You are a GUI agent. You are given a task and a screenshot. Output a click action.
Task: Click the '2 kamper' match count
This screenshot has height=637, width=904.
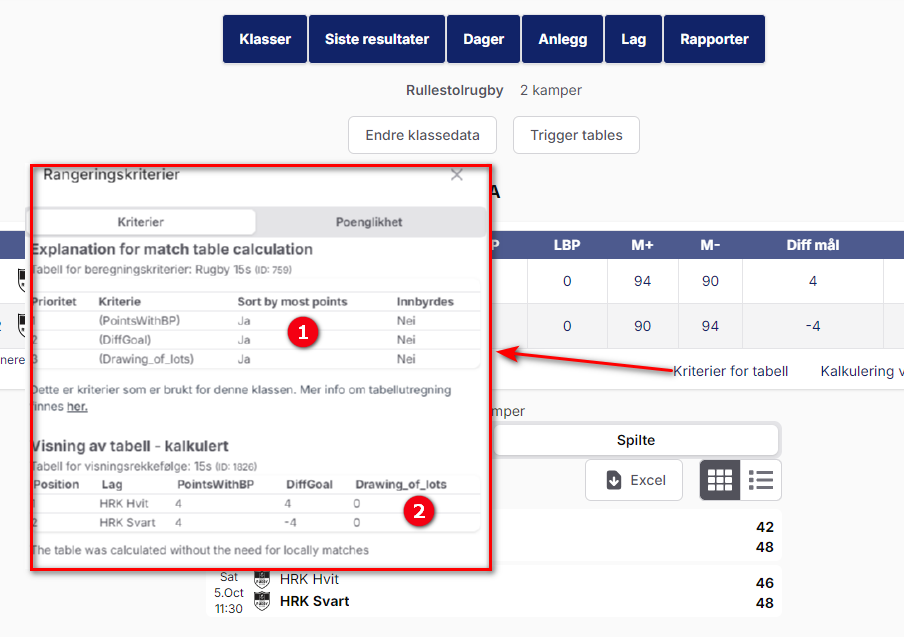[x=551, y=91]
